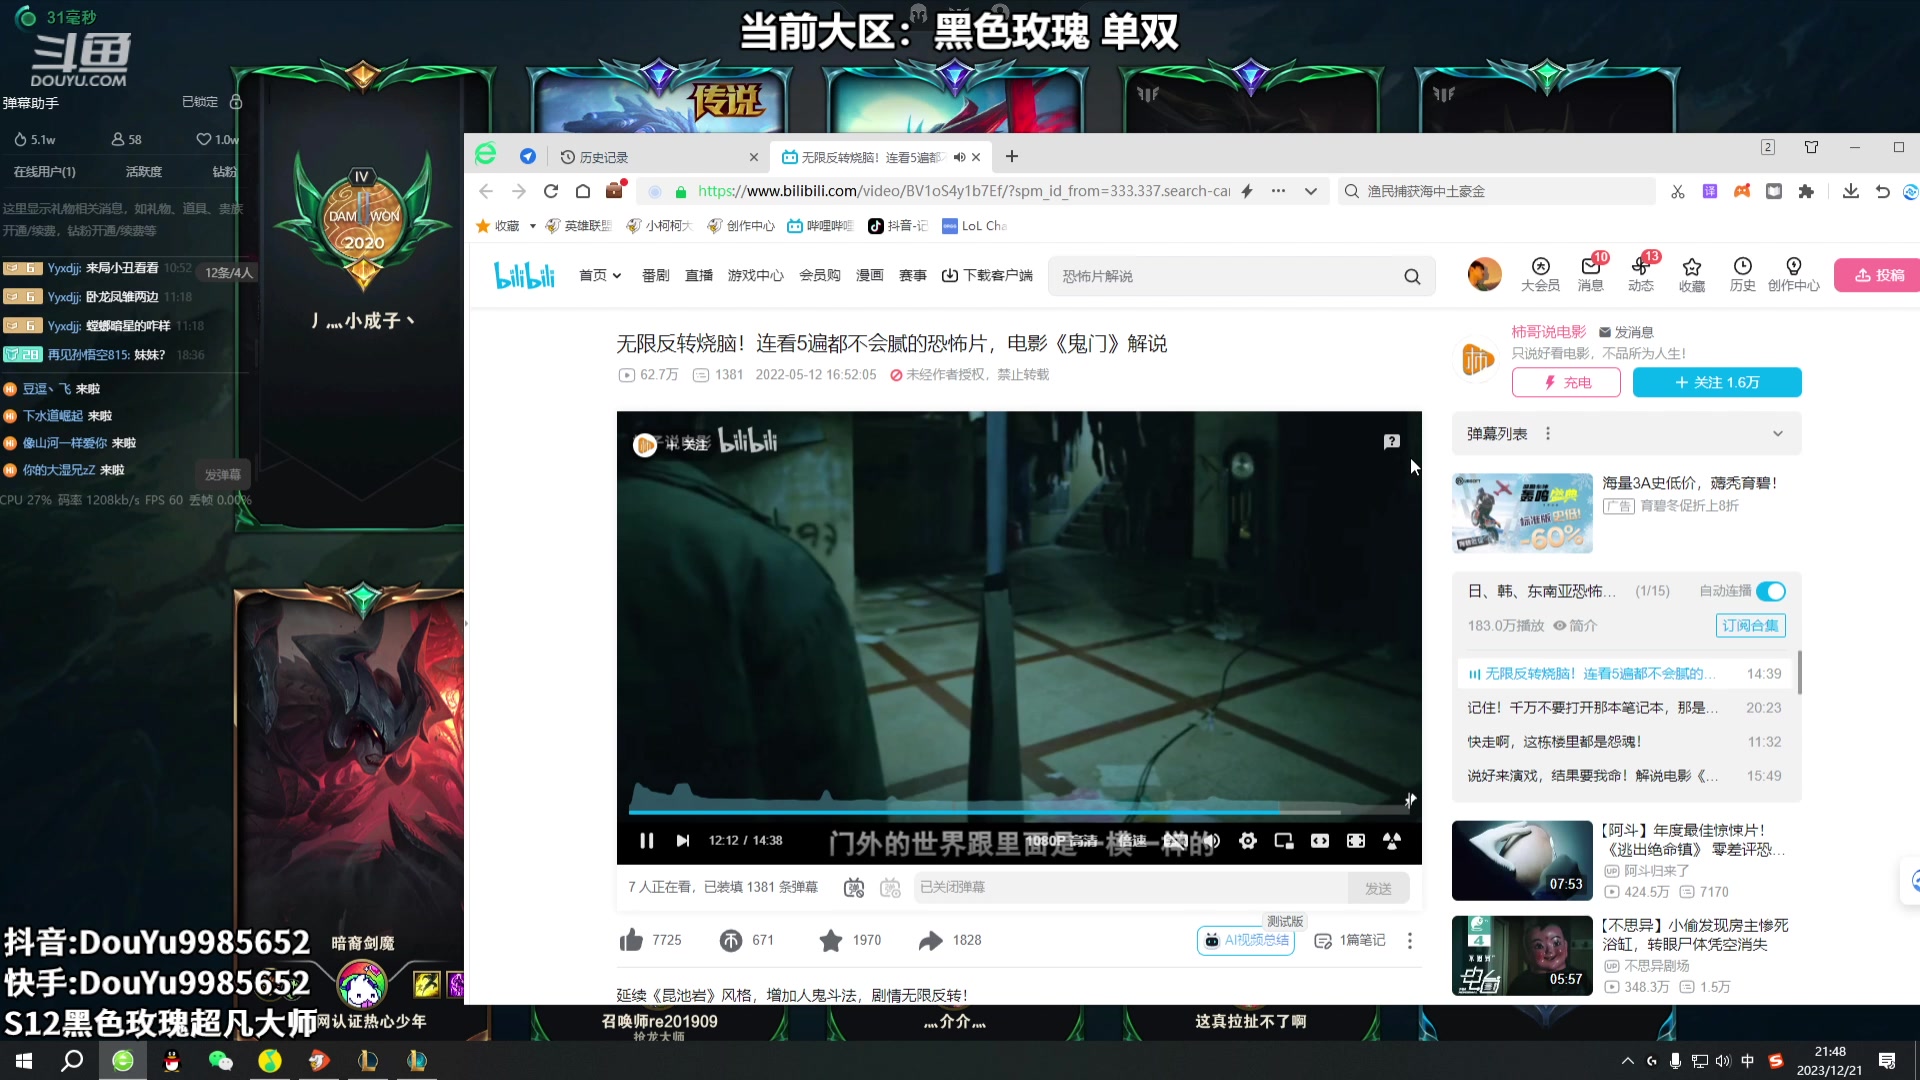Image resolution: width=1920 pixels, height=1080 pixels.
Task: Open 漫画 in Bilibili nav
Action: click(869, 275)
